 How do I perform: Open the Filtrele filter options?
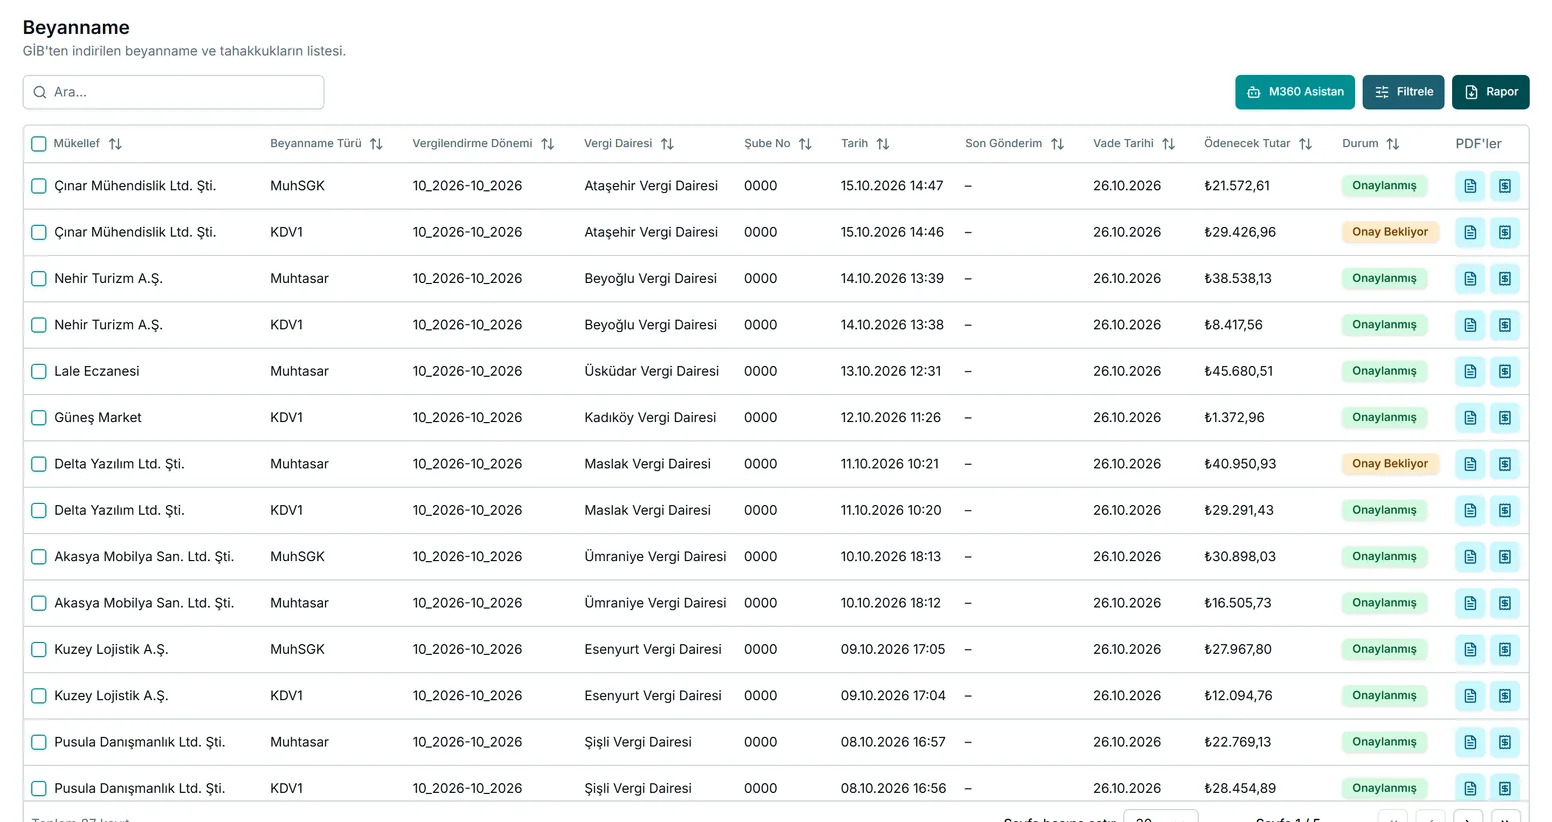[x=1403, y=92]
